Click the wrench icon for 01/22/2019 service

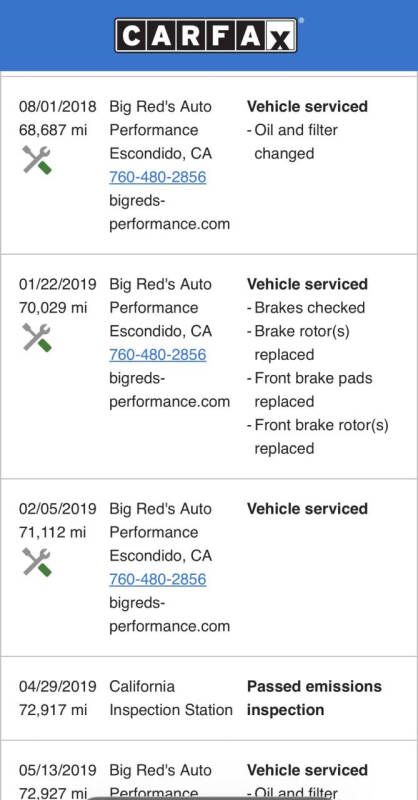[x=37, y=337]
